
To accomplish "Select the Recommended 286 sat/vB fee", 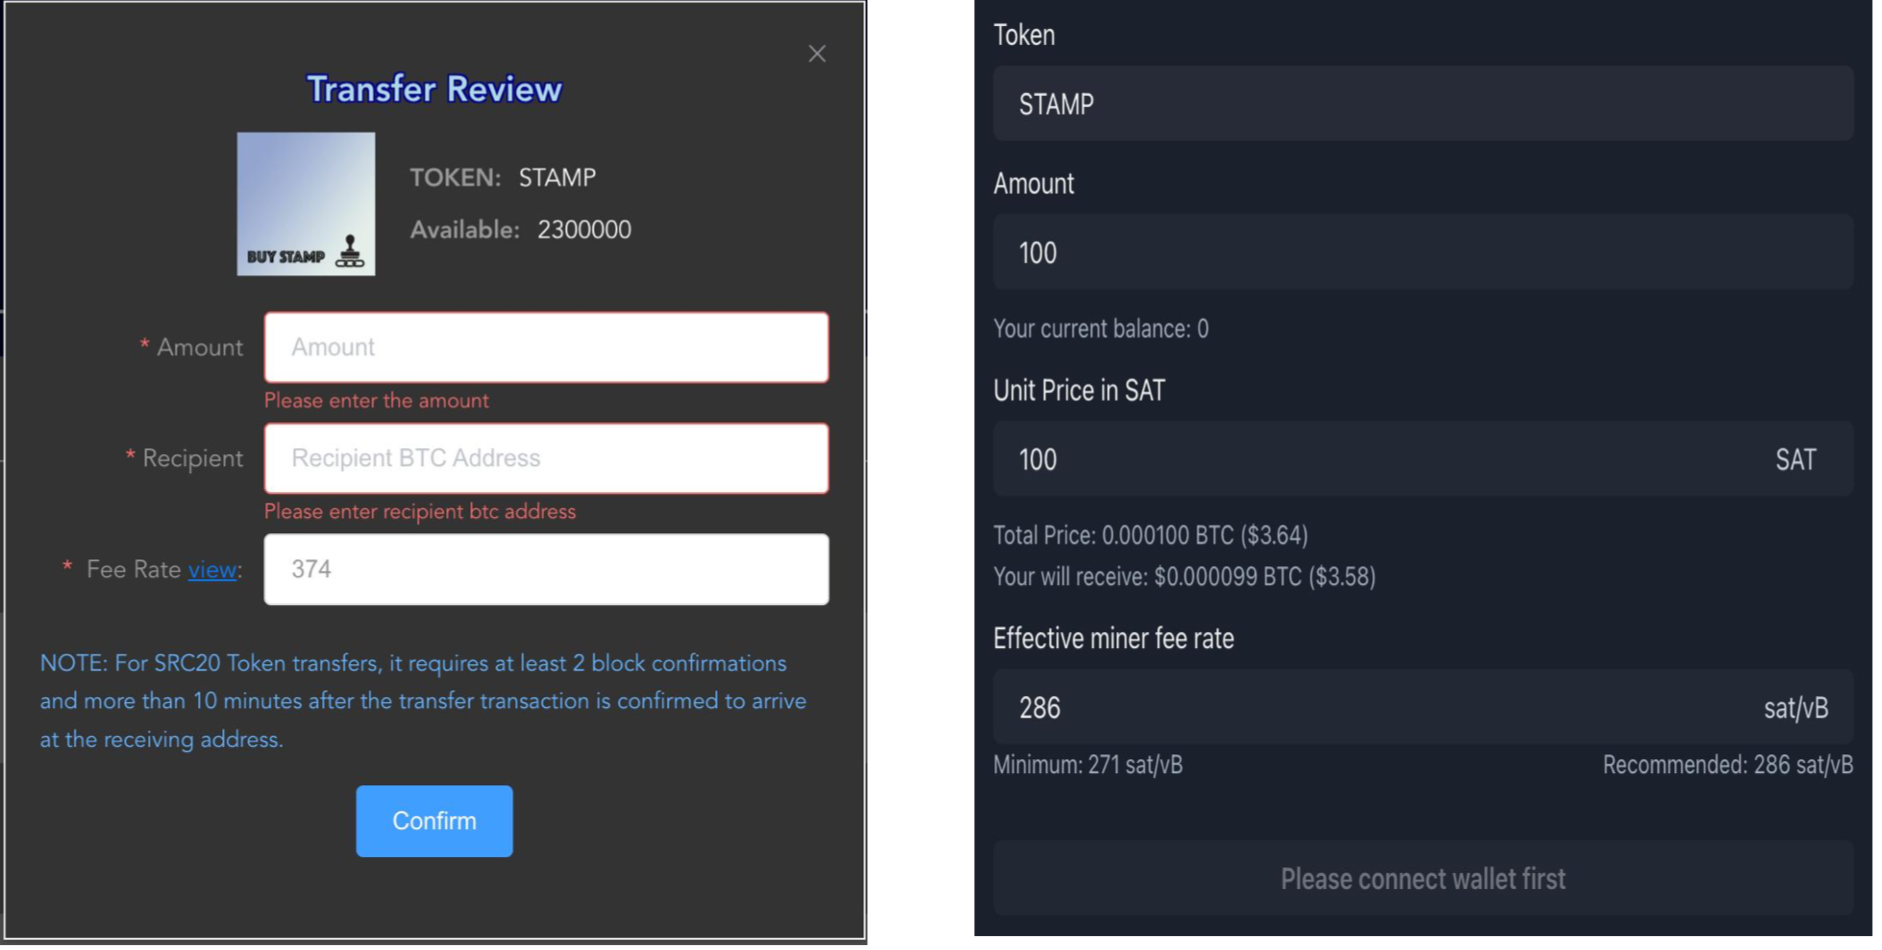I will [x=1727, y=765].
